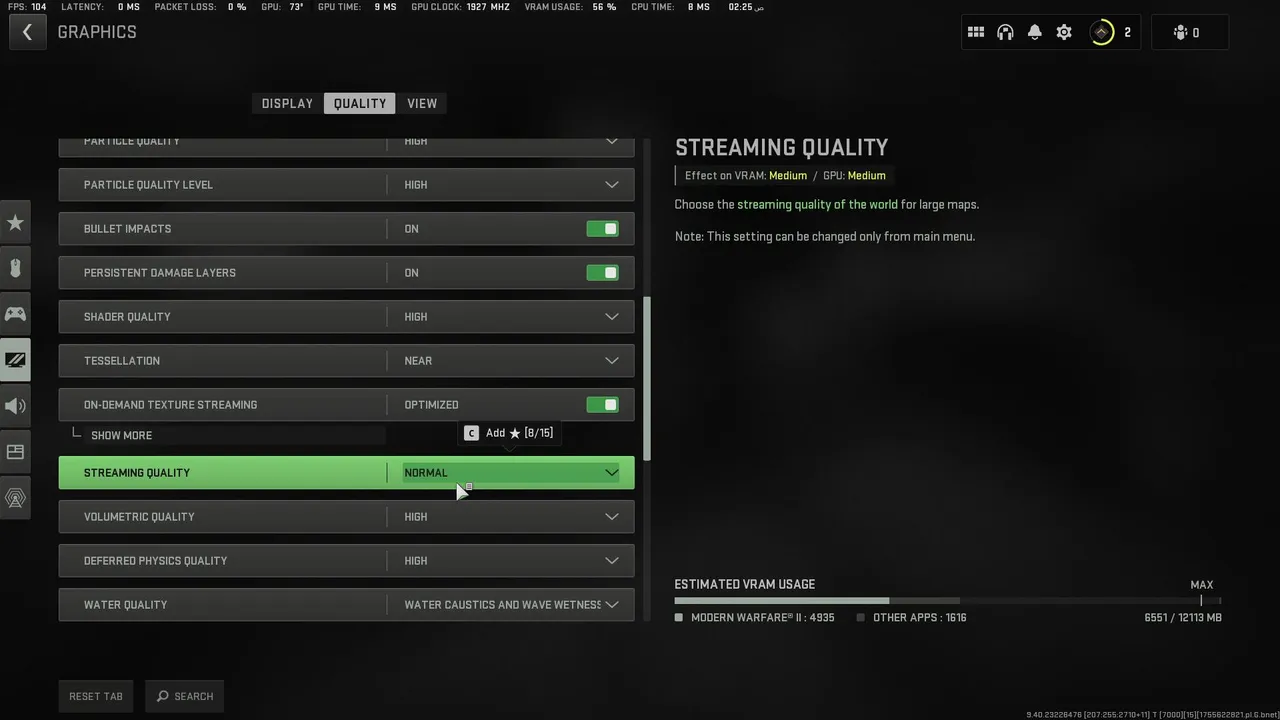Open the Water Quality dropdown
Image resolution: width=1280 pixels, height=720 pixels.
click(346, 605)
